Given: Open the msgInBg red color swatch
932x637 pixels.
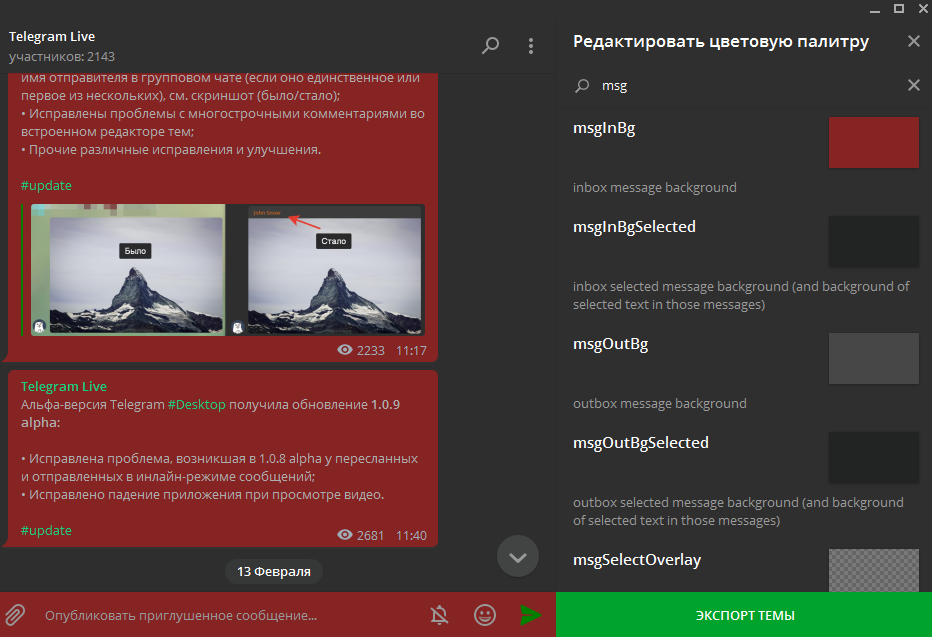Looking at the screenshot, I should (x=873, y=142).
